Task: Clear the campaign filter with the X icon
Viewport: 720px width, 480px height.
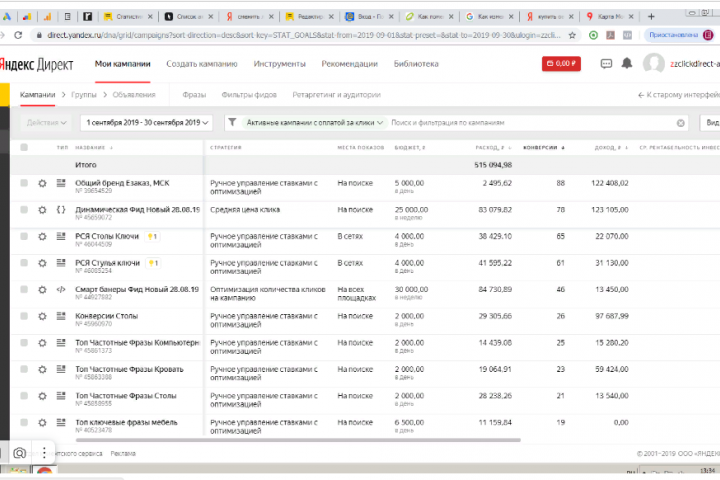Action: 681,123
